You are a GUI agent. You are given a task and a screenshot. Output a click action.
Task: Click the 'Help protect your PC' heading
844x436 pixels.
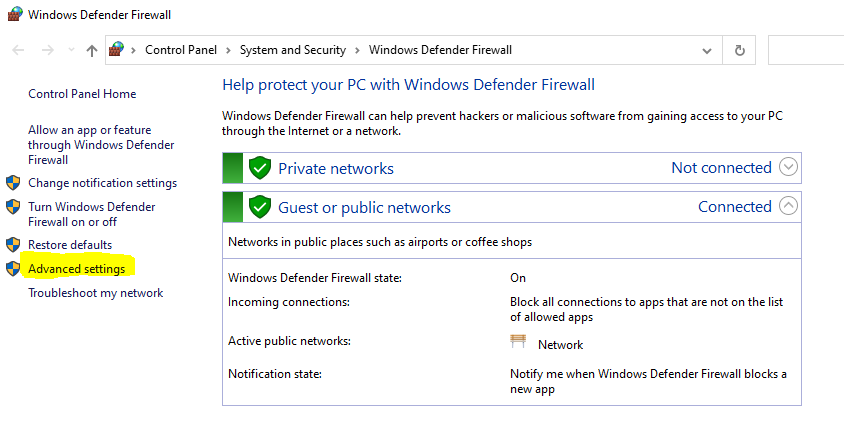coord(409,85)
